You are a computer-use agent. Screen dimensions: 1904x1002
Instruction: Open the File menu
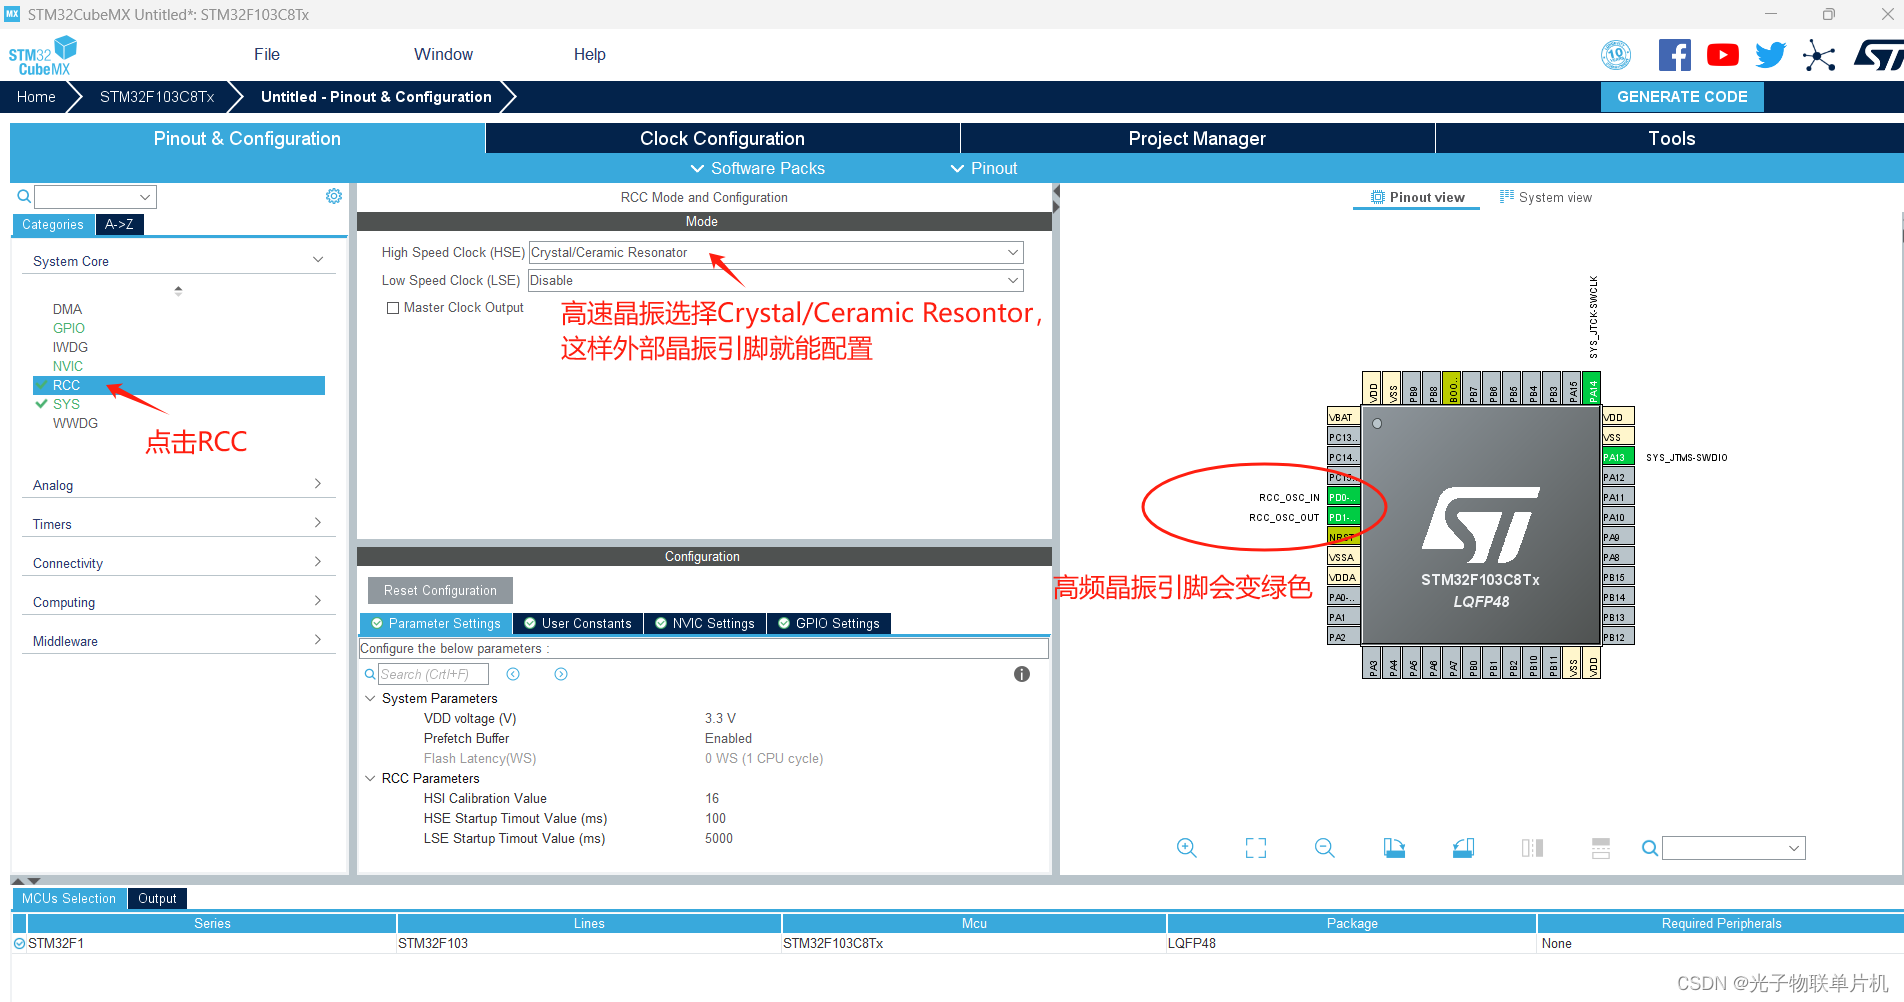[x=267, y=54]
